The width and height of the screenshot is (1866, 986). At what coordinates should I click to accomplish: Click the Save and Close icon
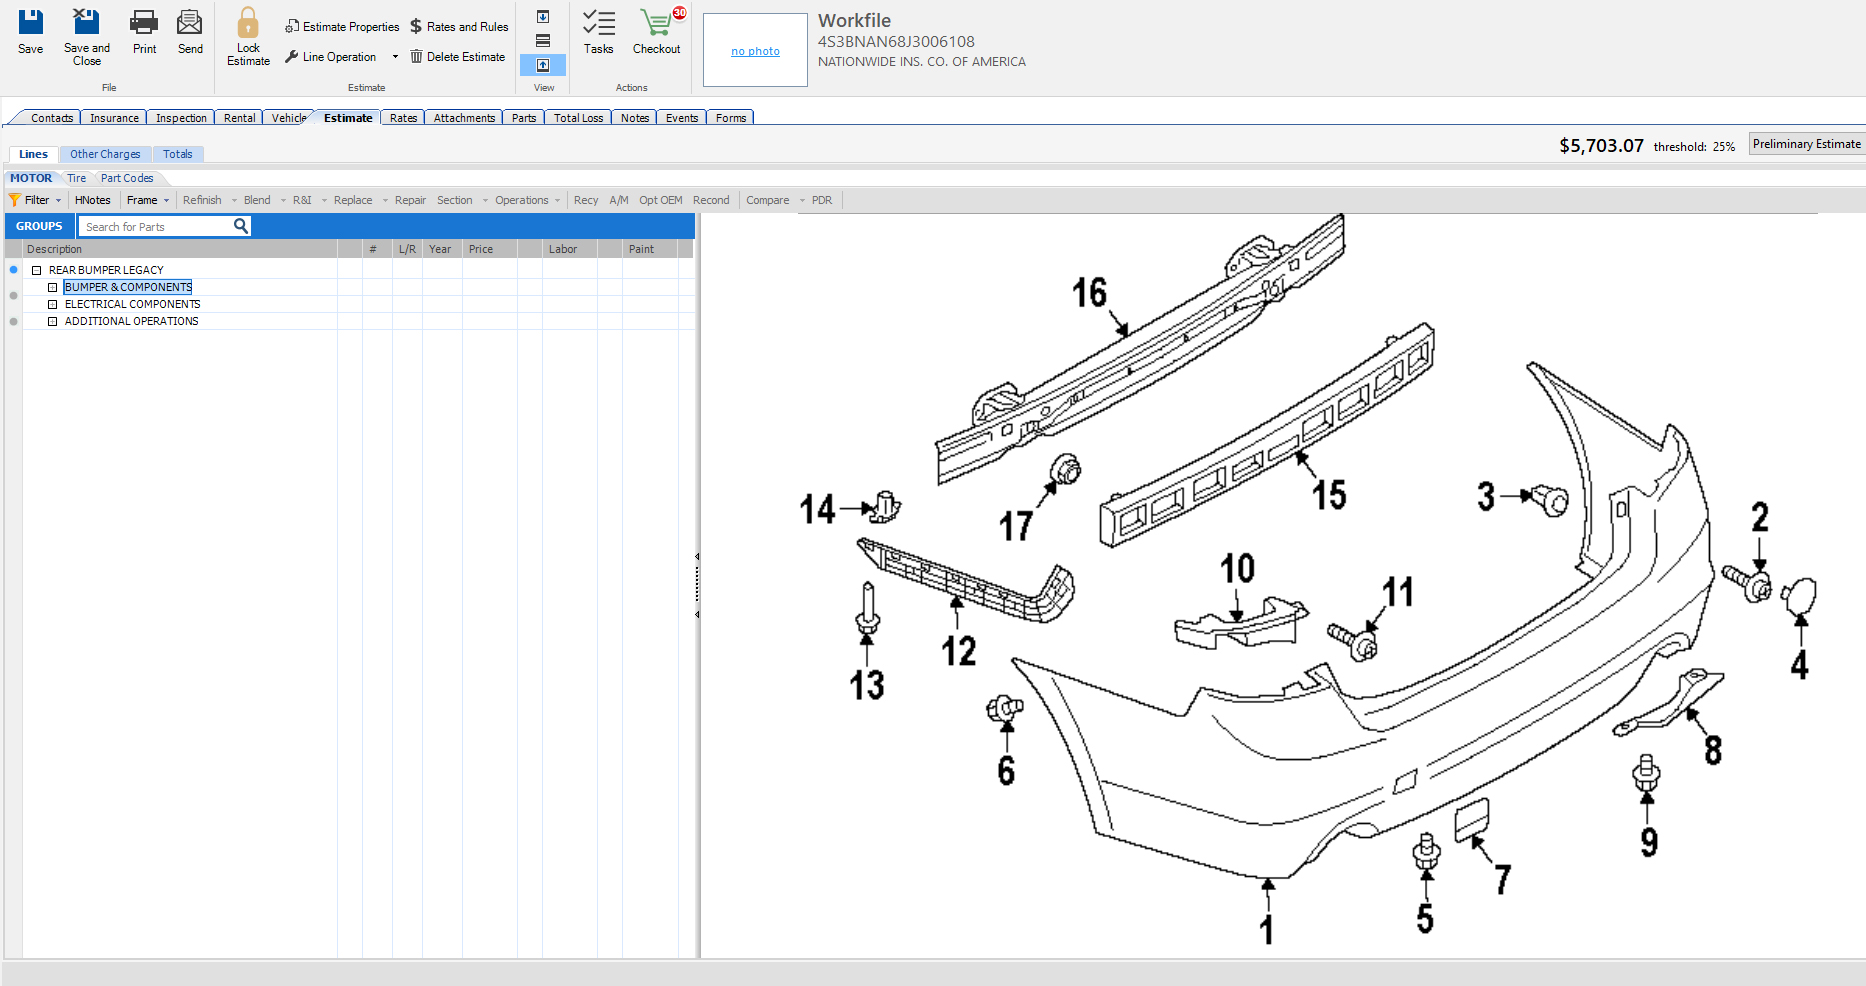click(x=87, y=23)
